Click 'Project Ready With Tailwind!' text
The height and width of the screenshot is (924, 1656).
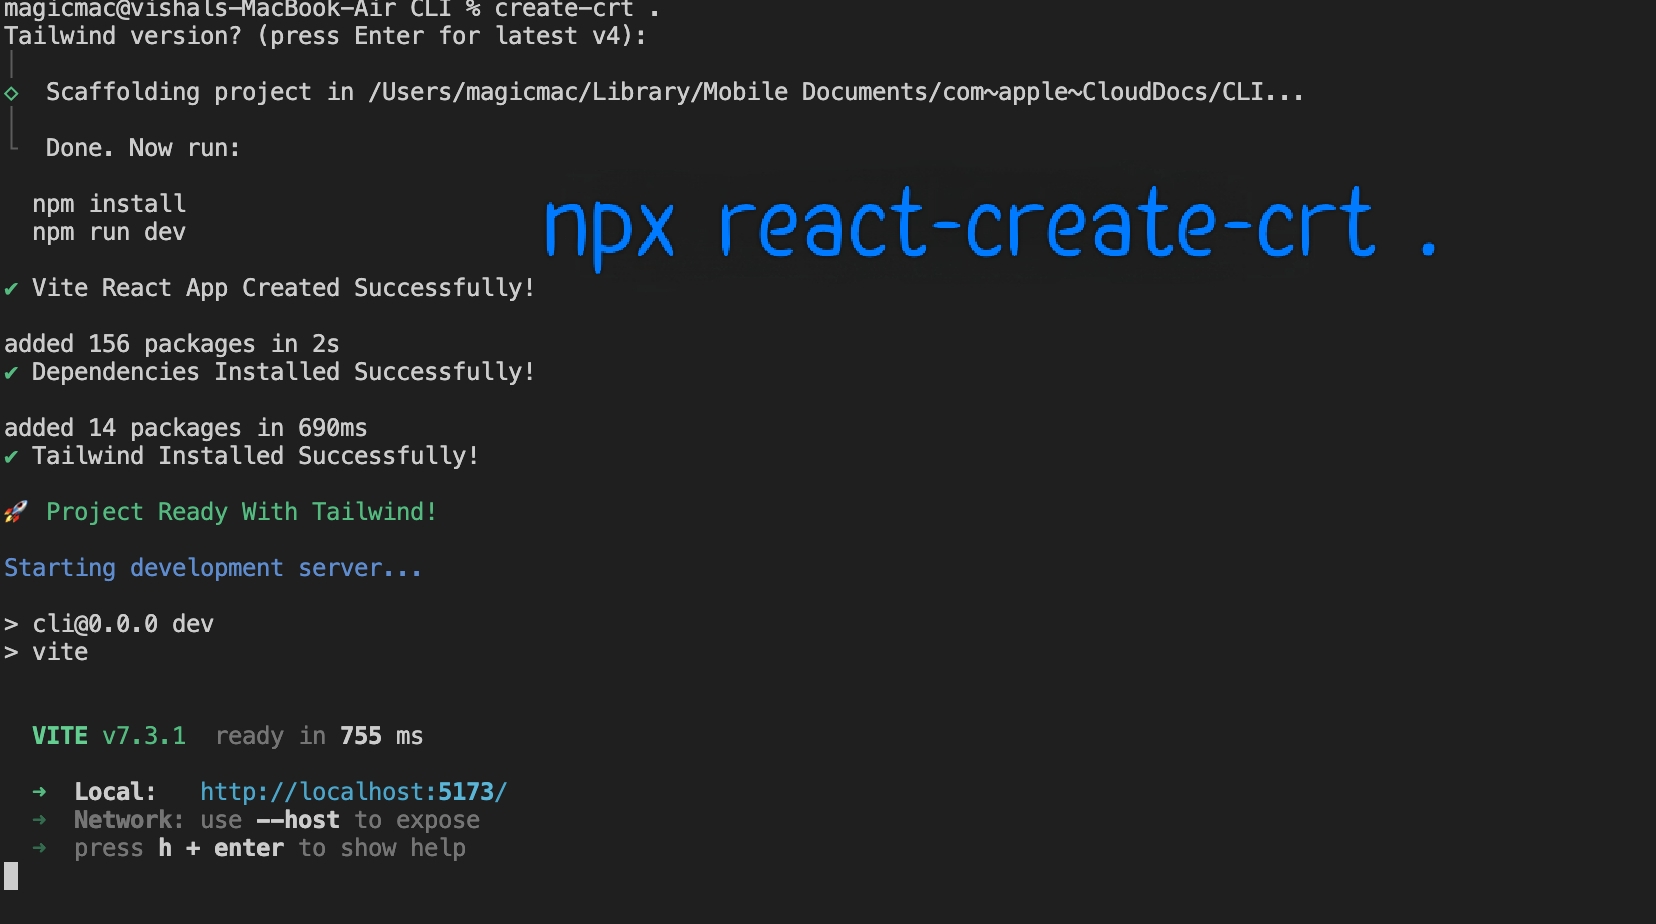(241, 512)
